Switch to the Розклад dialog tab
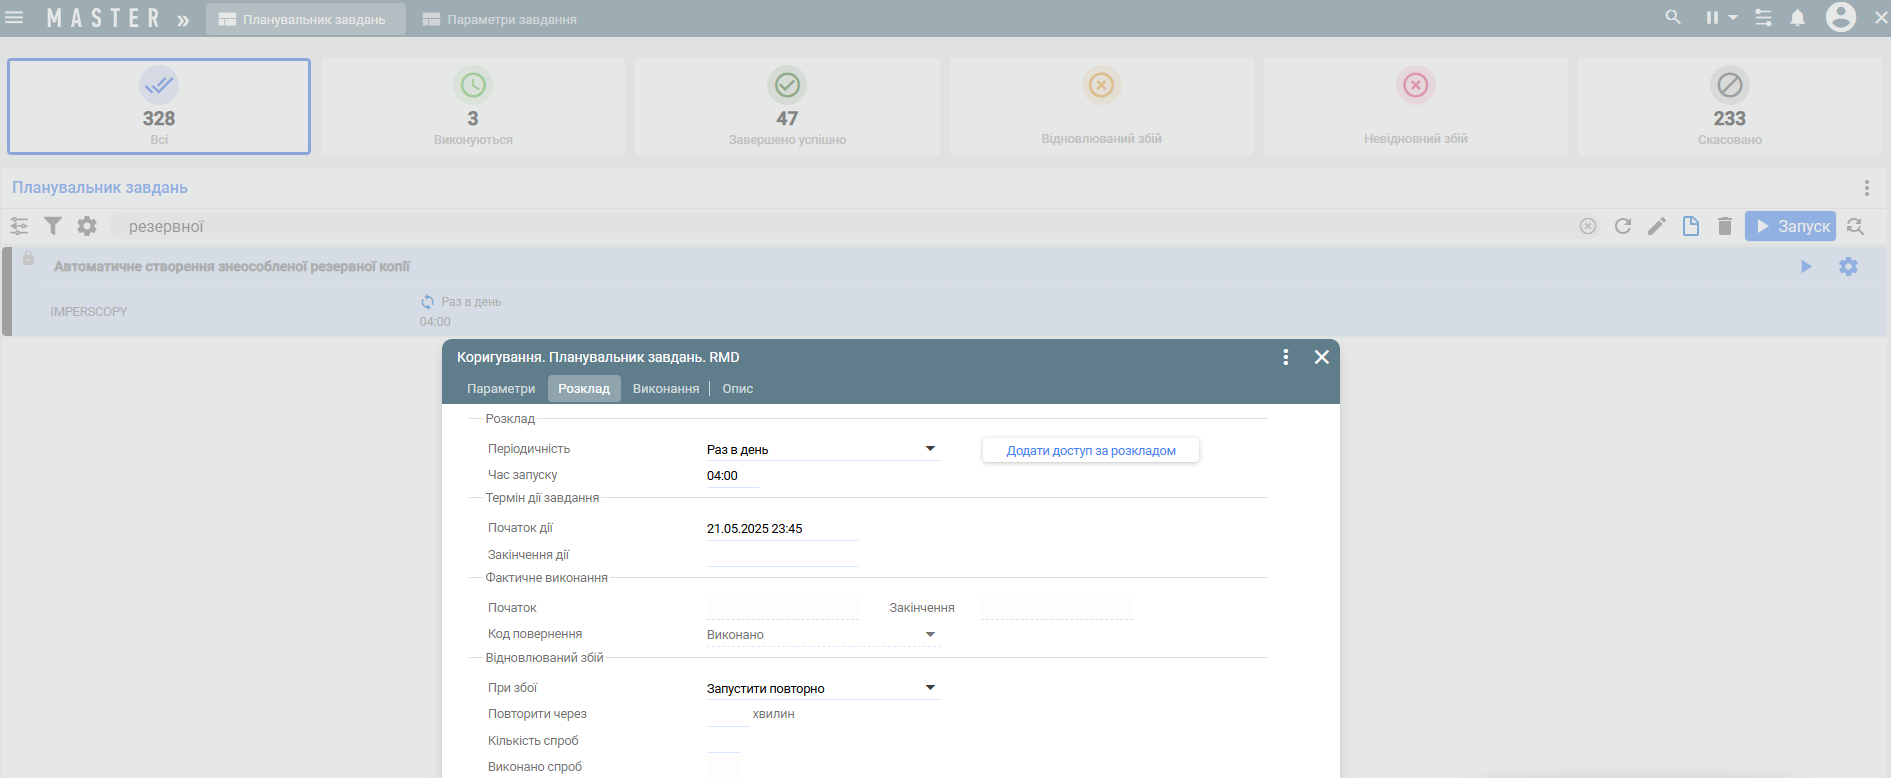 coord(584,389)
